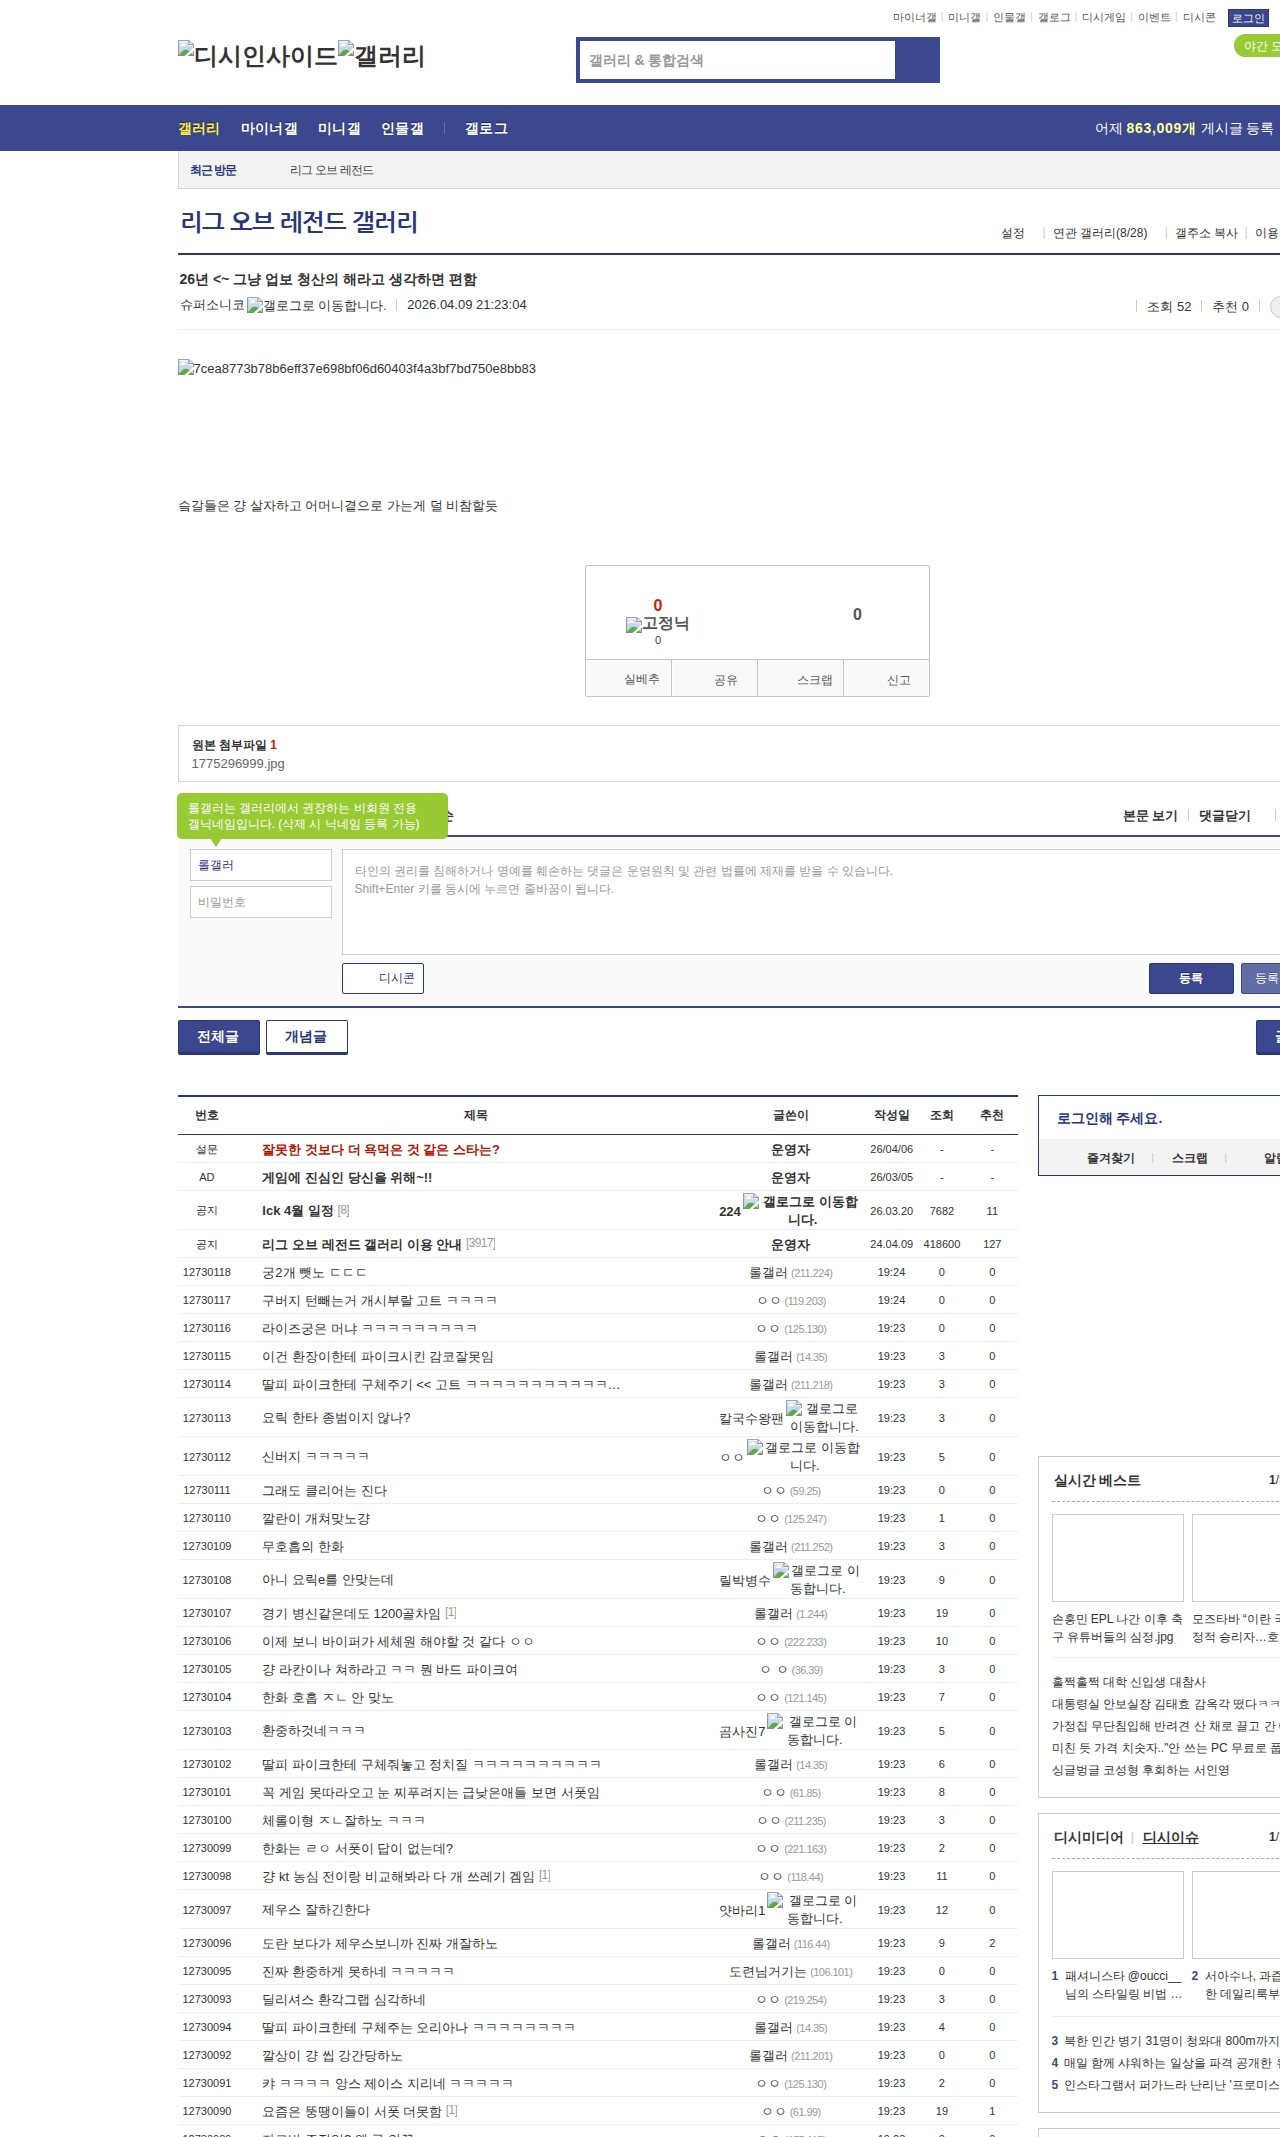Image resolution: width=1280 pixels, height=2137 pixels.
Task: Expand the 연관 갤러리(8/28) list
Action: (x=1100, y=233)
